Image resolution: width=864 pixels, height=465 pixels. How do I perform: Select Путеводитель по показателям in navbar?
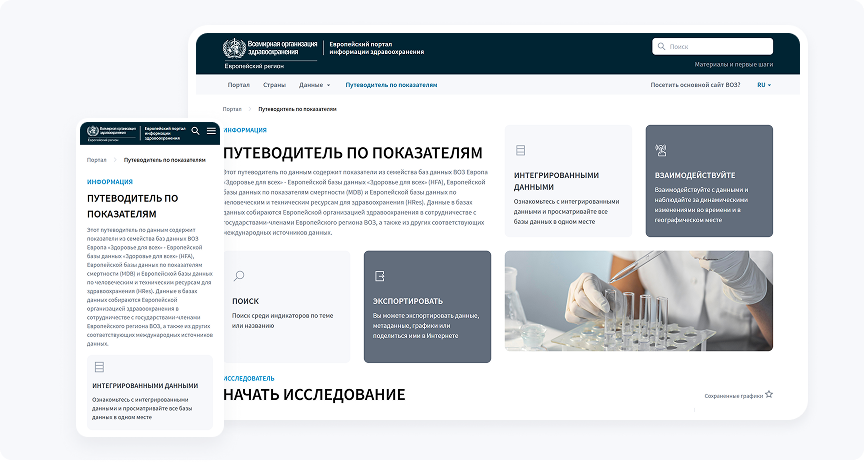[x=391, y=85]
